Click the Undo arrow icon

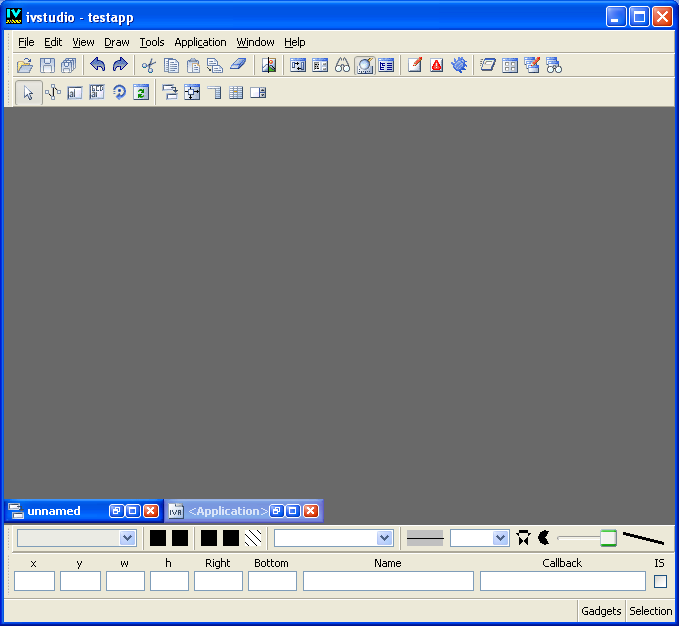(x=97, y=65)
